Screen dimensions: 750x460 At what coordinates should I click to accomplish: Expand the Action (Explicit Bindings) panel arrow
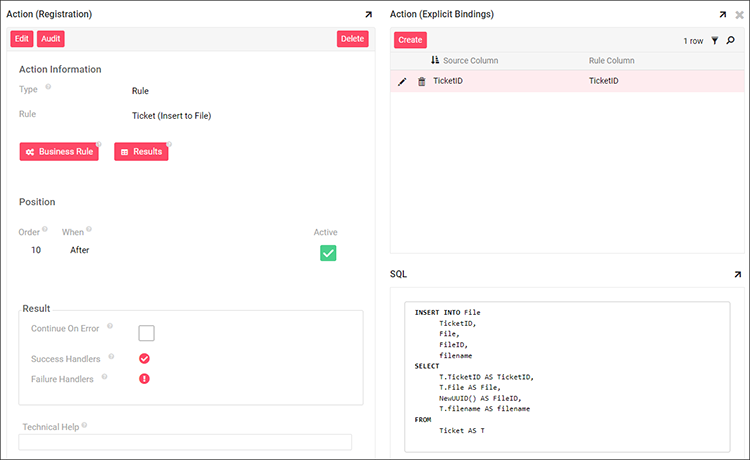coord(723,15)
